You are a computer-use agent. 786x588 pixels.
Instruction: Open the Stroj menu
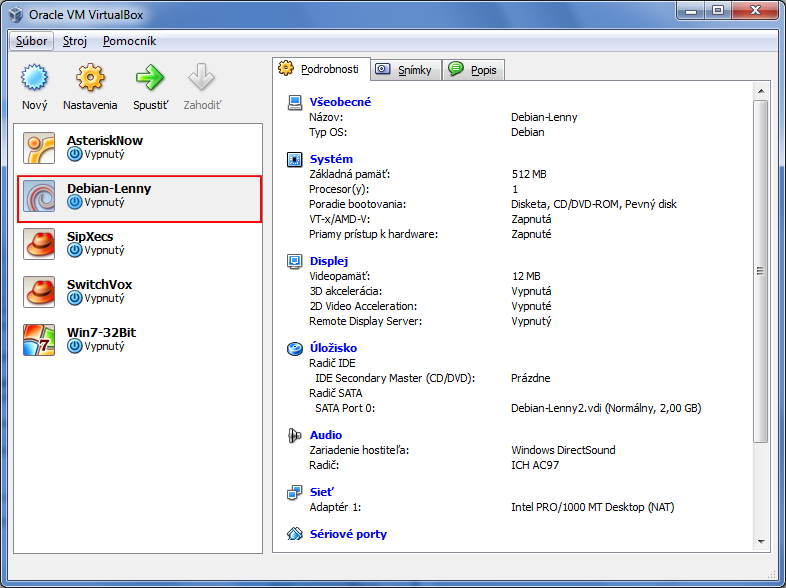75,41
